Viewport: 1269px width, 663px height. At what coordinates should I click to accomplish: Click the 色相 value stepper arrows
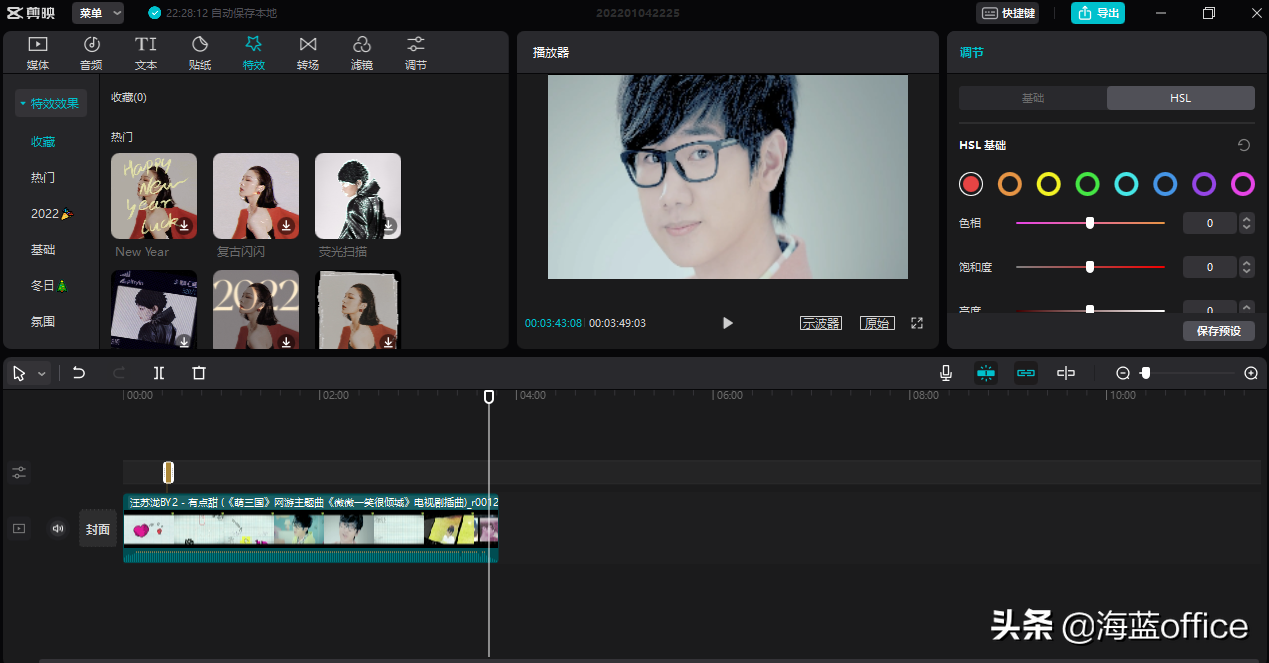click(1246, 223)
